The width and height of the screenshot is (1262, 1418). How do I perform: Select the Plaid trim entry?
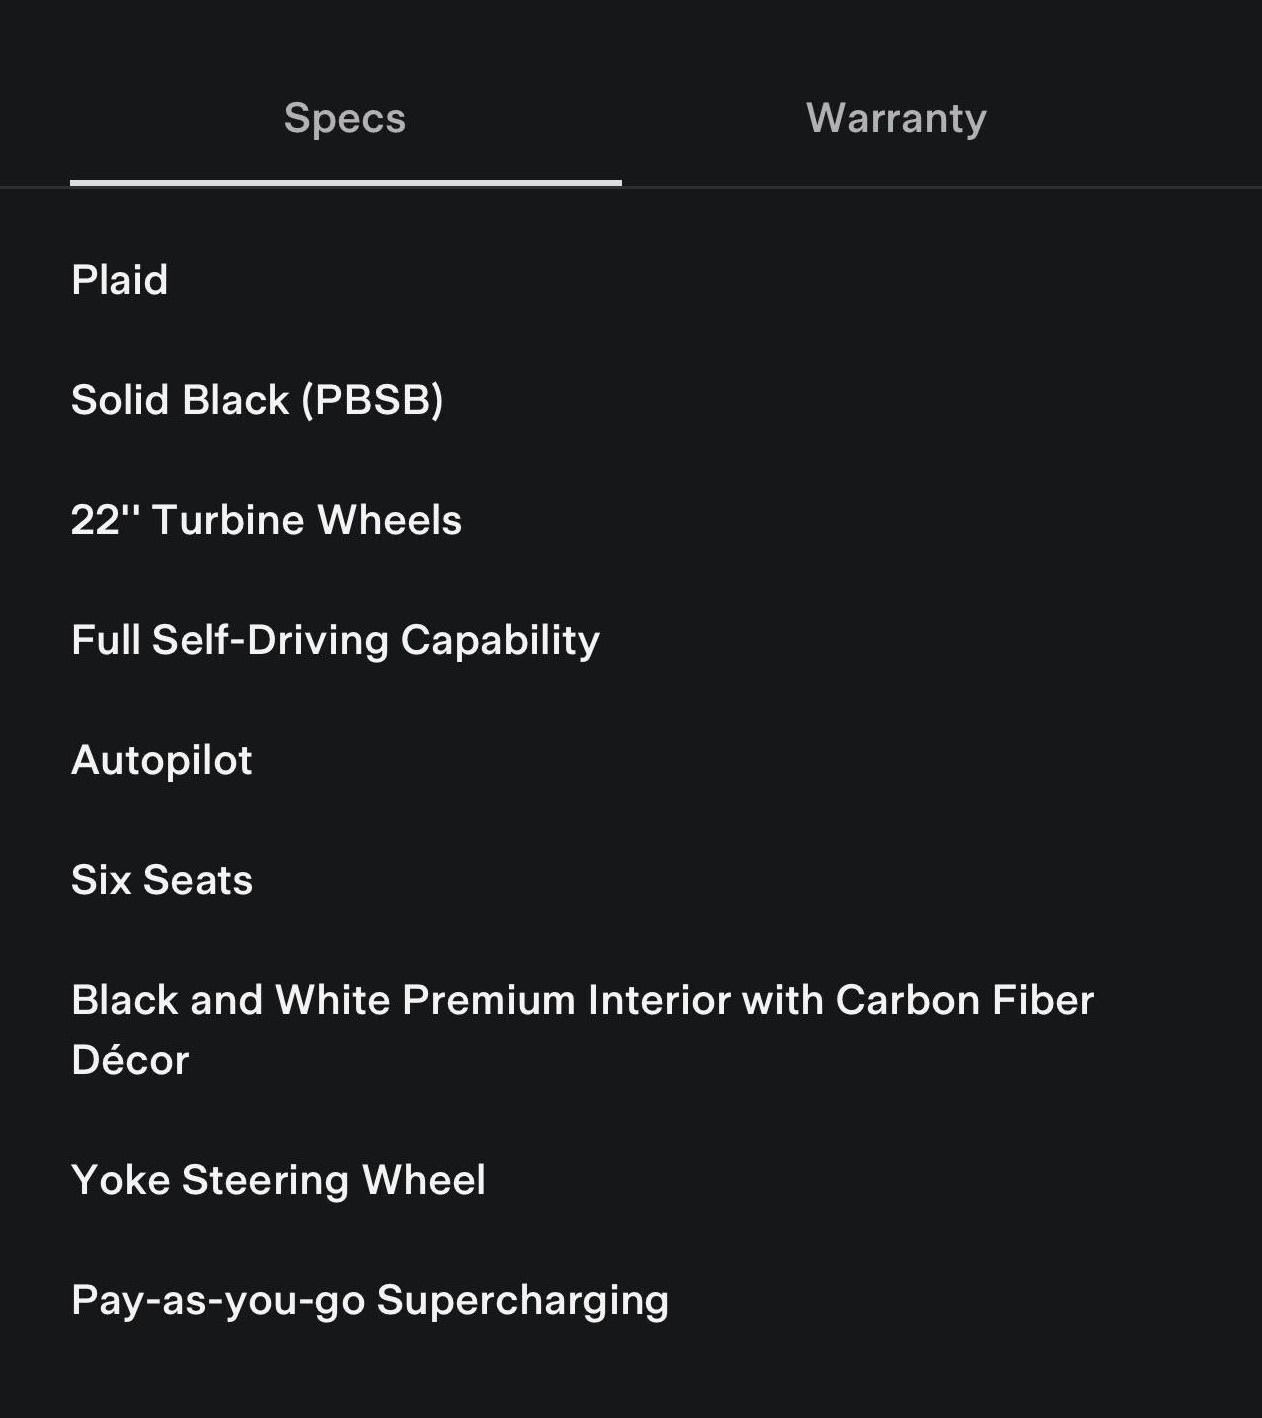(120, 280)
